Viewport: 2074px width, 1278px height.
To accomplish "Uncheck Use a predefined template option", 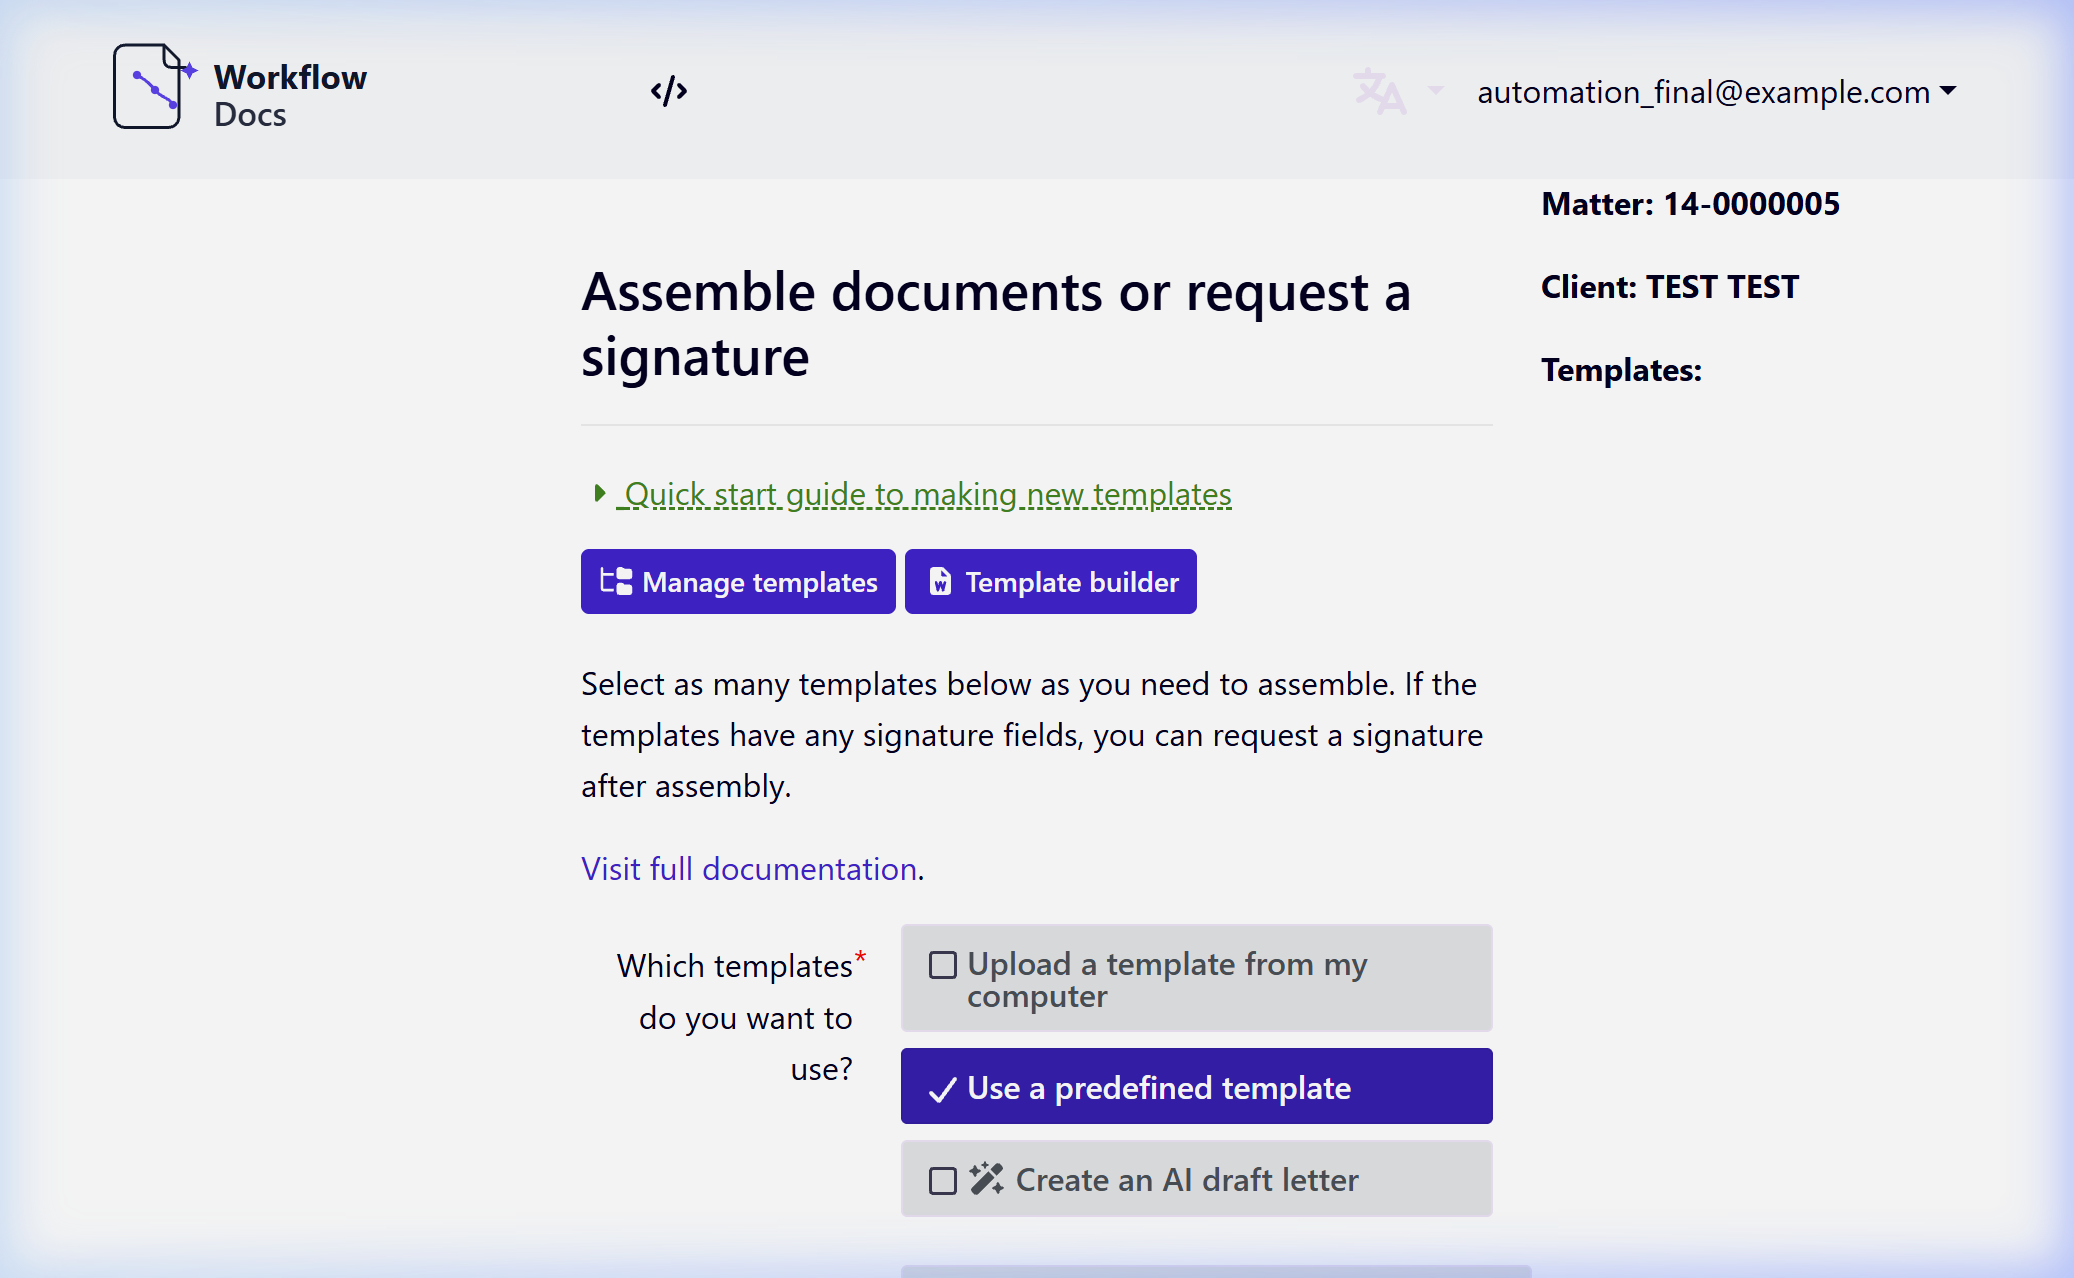I will click(1196, 1087).
